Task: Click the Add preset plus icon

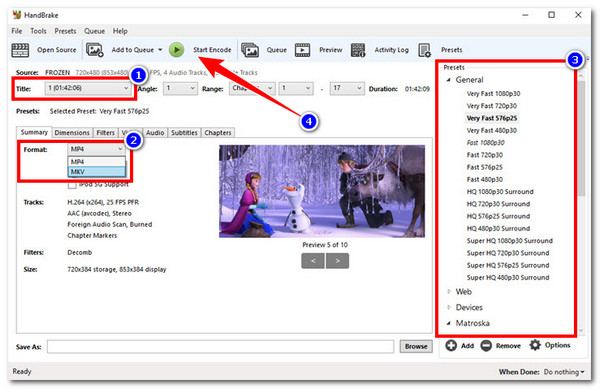Action: [451, 345]
